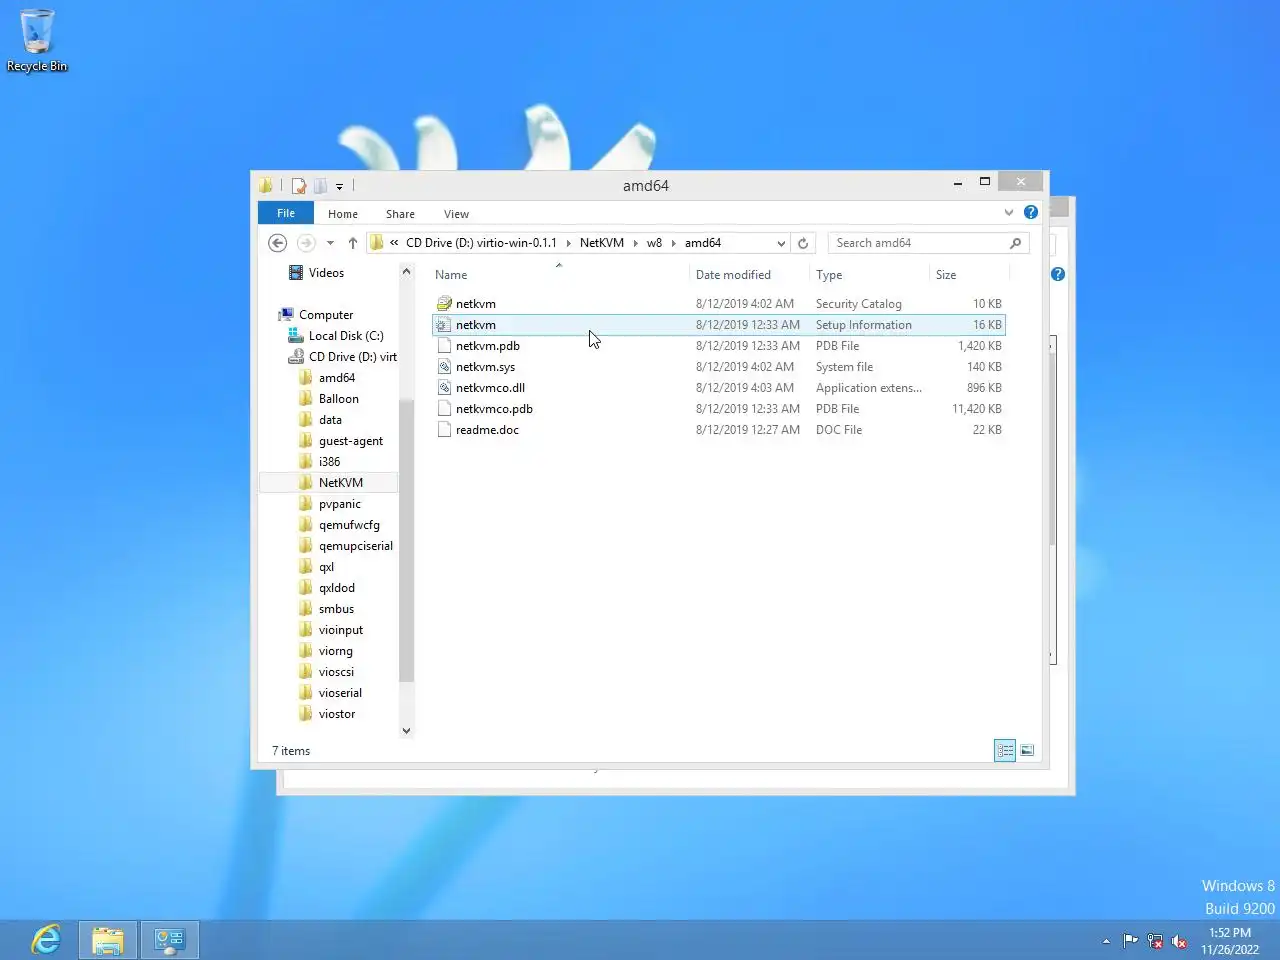The height and width of the screenshot is (960, 1280).
Task: Open File Explorer taskbar button
Action: click(x=108, y=940)
